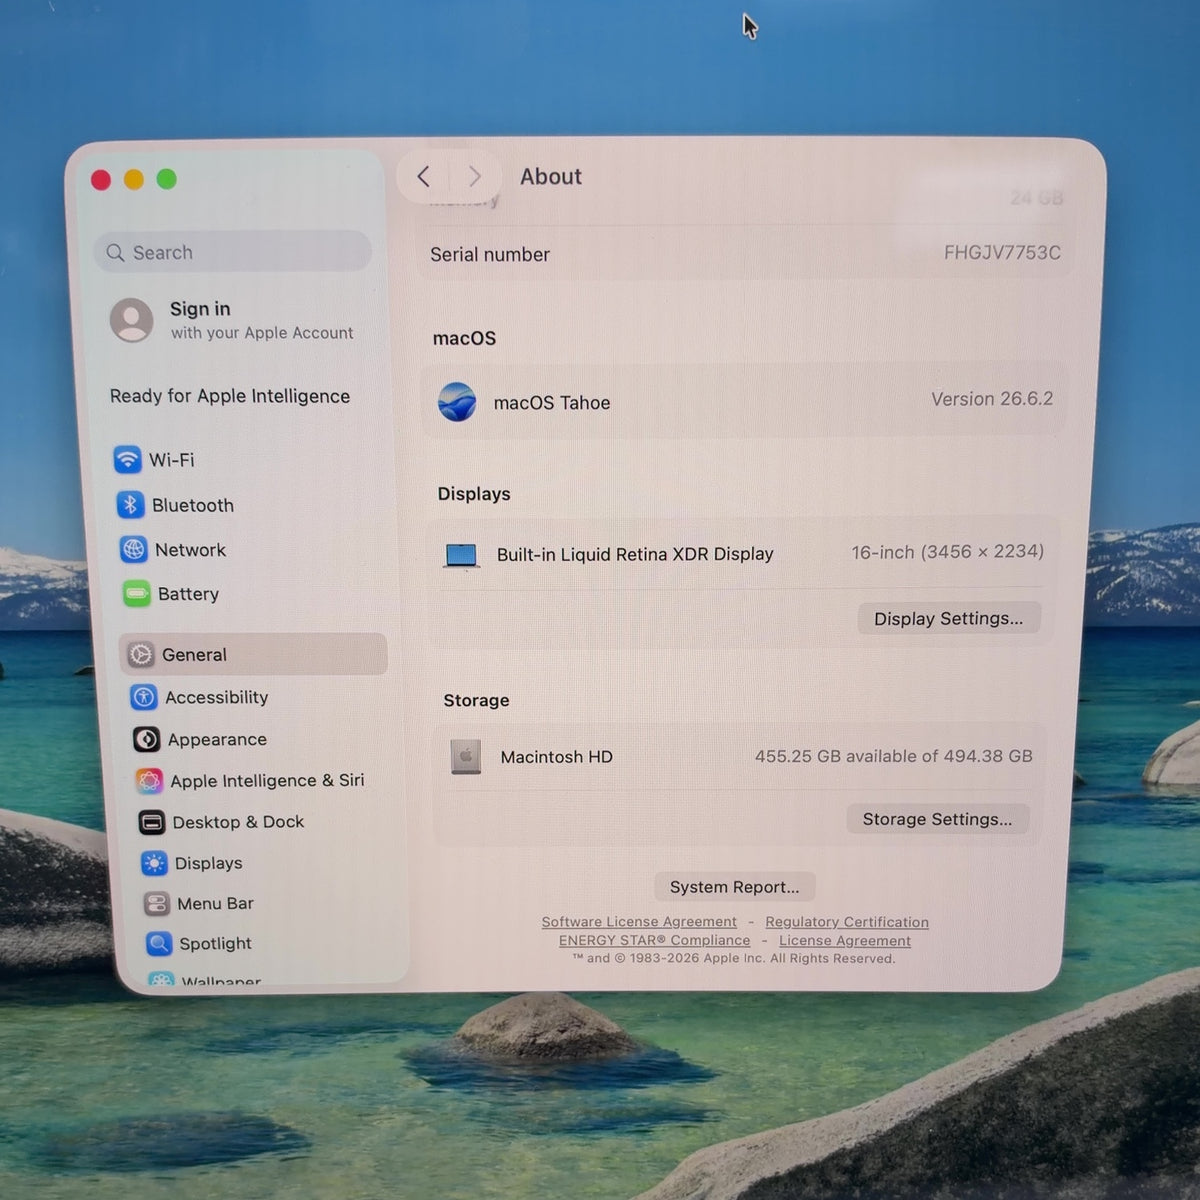Open Spotlight settings
The image size is (1200, 1200).
coord(198,944)
